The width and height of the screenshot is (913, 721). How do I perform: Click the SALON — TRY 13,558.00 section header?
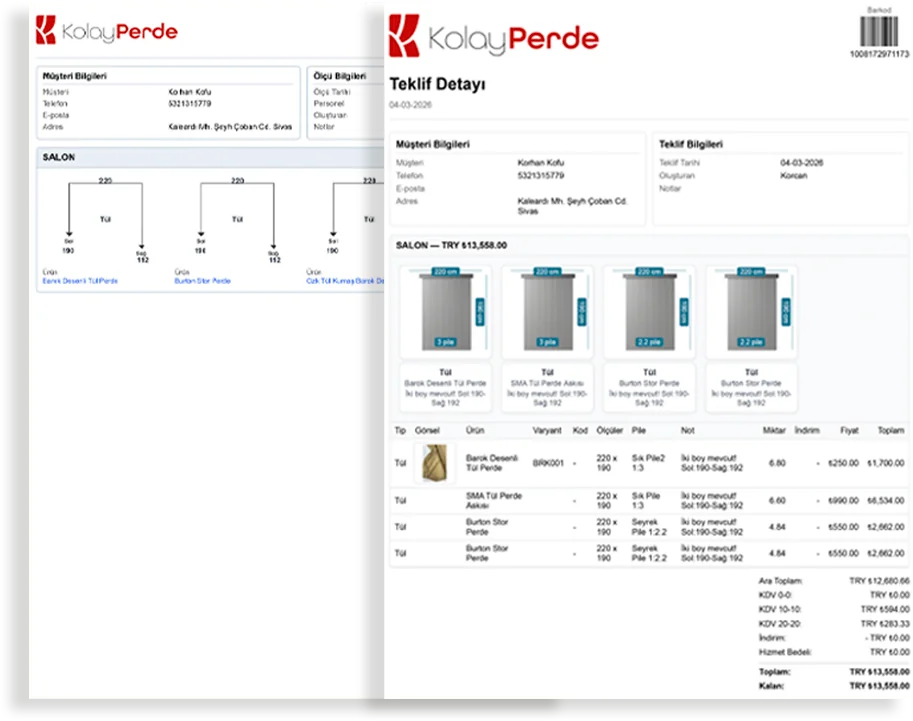point(451,245)
